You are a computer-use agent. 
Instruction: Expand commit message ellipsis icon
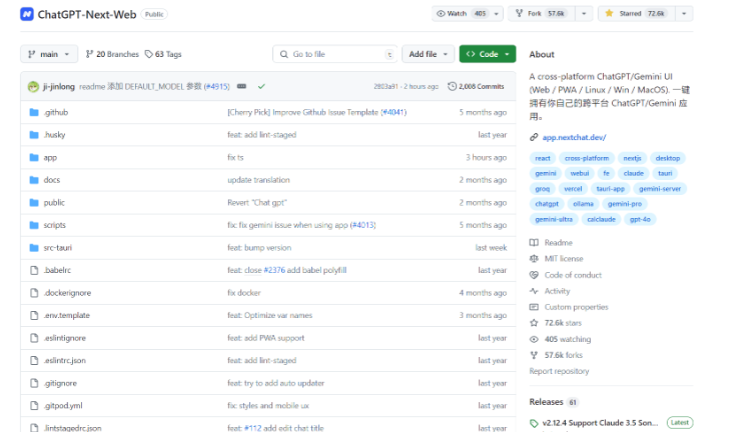[242, 87]
